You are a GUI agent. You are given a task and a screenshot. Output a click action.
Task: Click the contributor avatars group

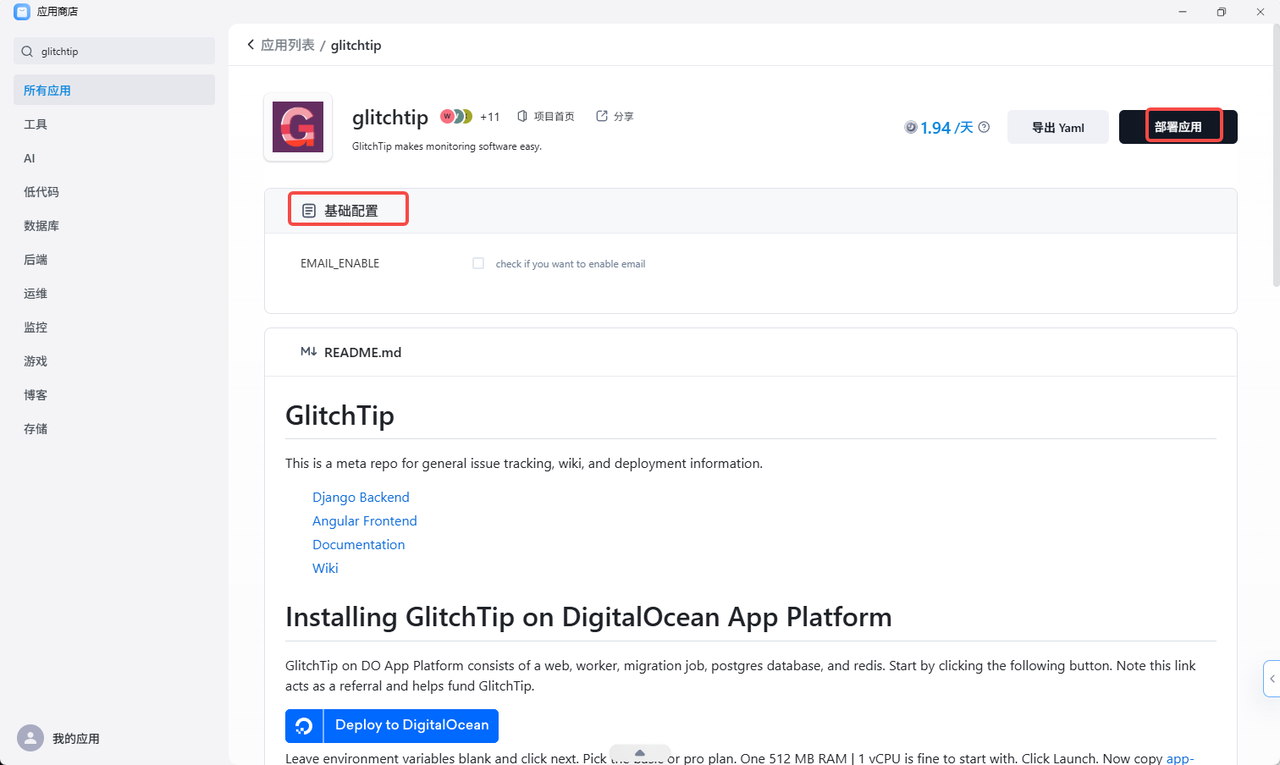456,116
